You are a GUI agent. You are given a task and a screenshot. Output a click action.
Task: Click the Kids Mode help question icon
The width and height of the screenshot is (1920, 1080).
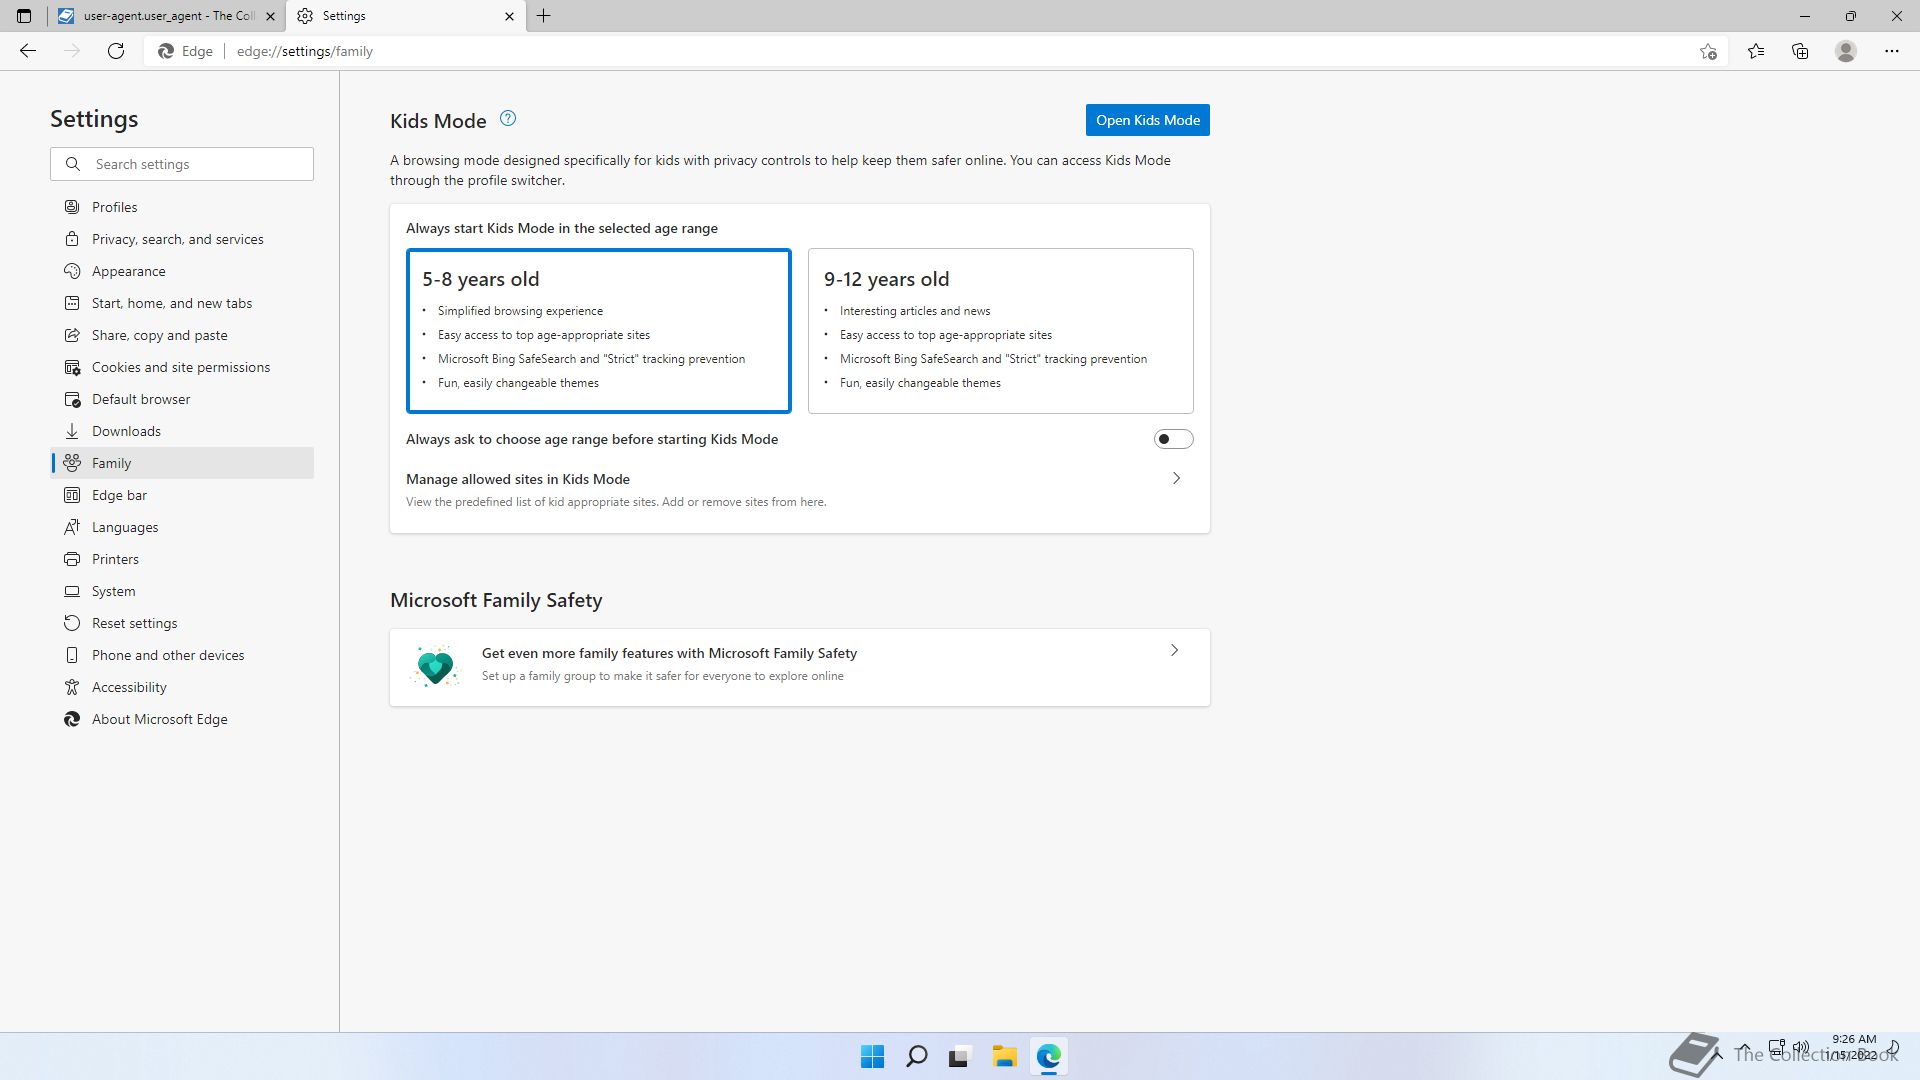(508, 119)
